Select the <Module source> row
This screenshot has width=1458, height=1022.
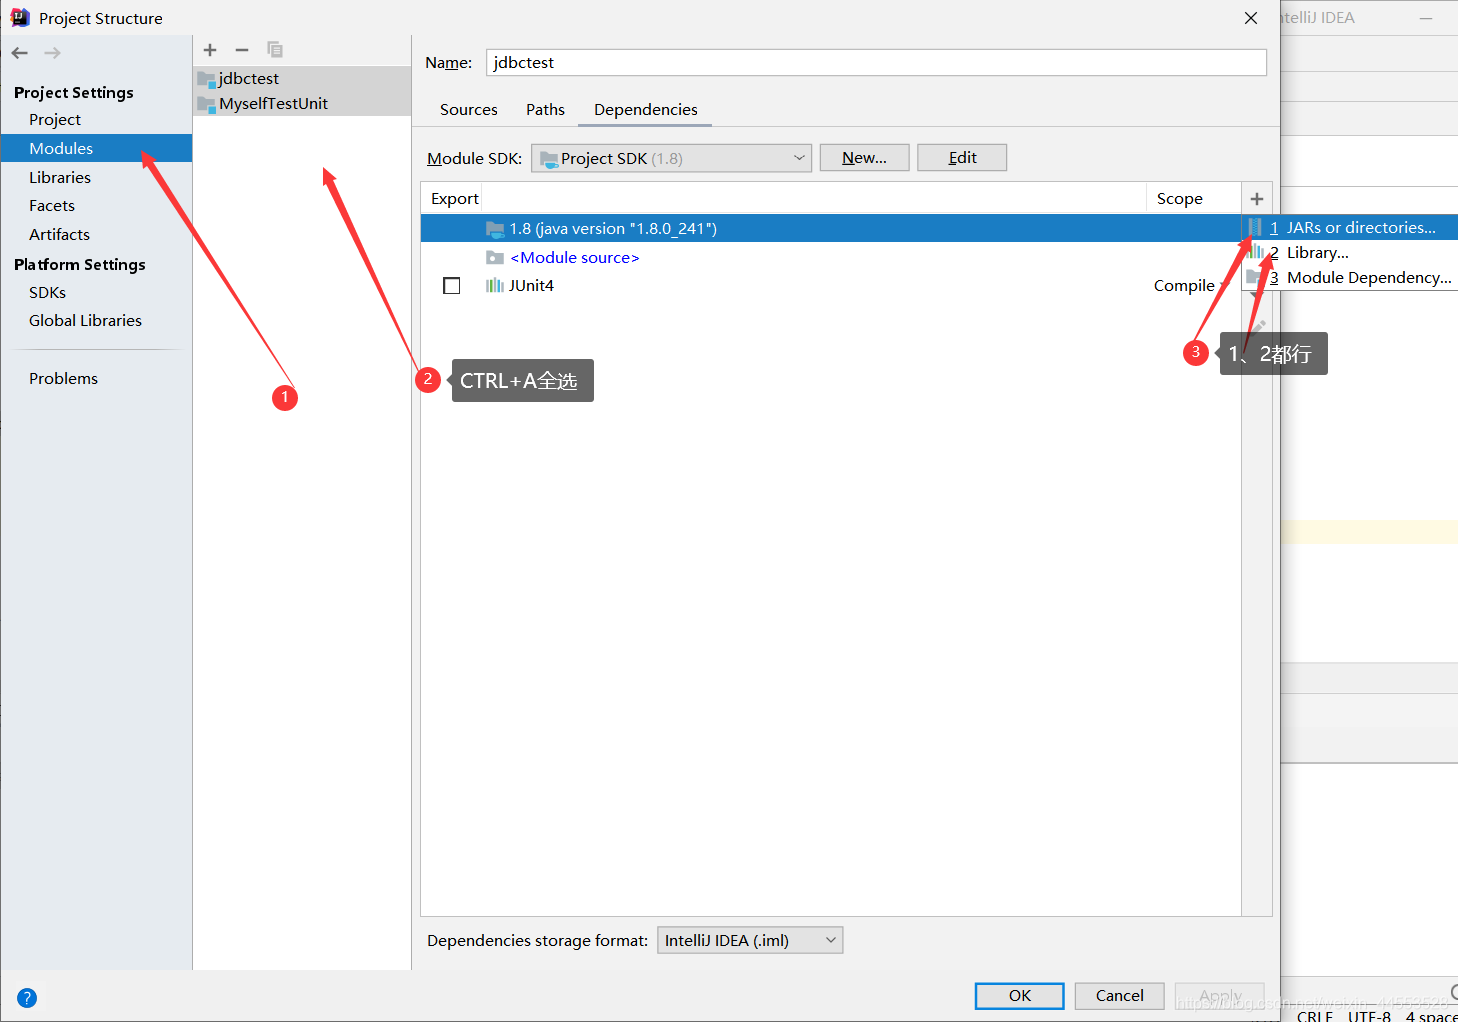tap(831, 257)
